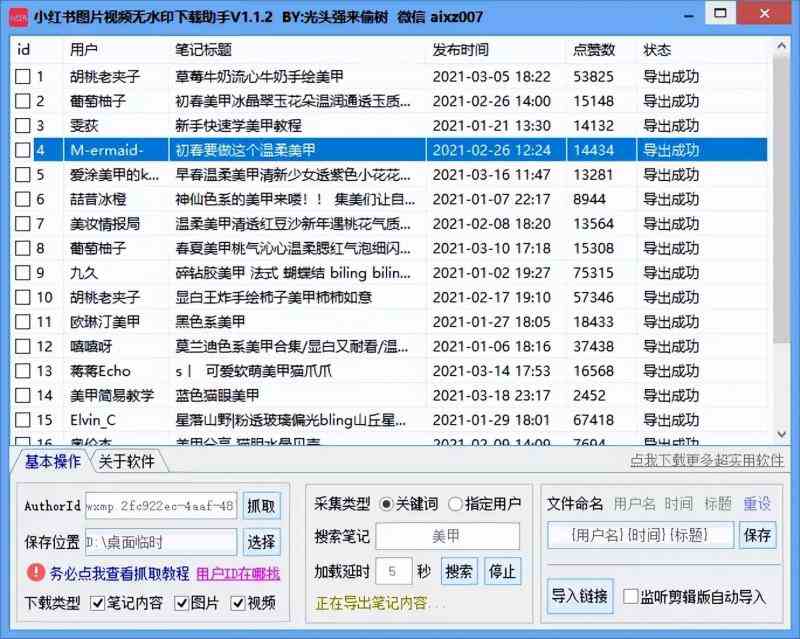Focus the file naming template field
This screenshot has width=800, height=639.
tap(640, 535)
